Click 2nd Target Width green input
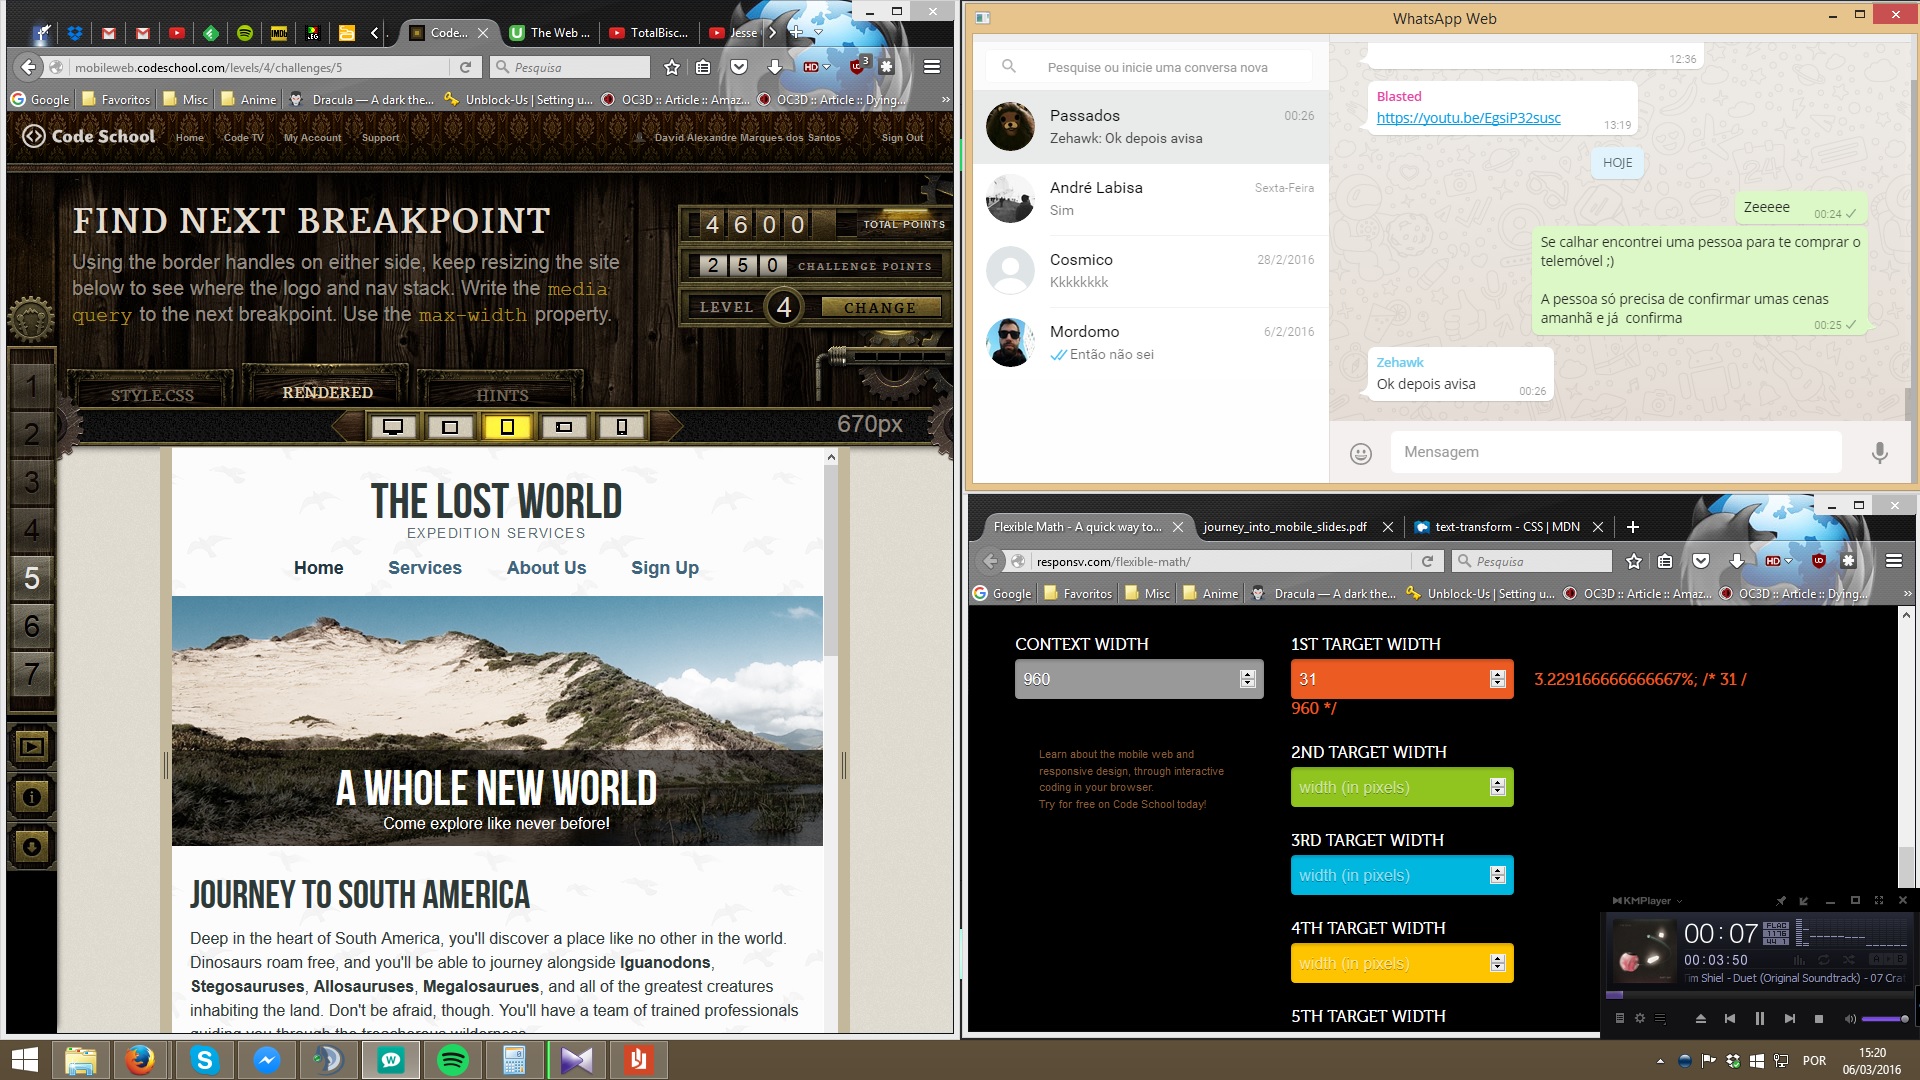 (1401, 787)
